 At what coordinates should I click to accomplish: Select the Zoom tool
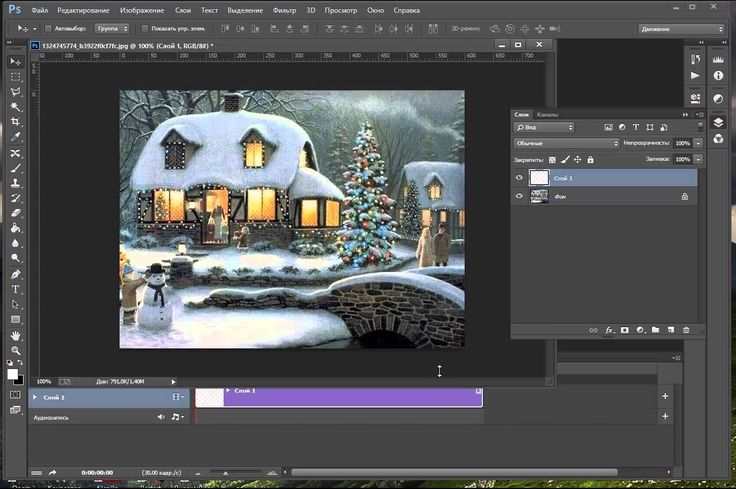click(15, 351)
